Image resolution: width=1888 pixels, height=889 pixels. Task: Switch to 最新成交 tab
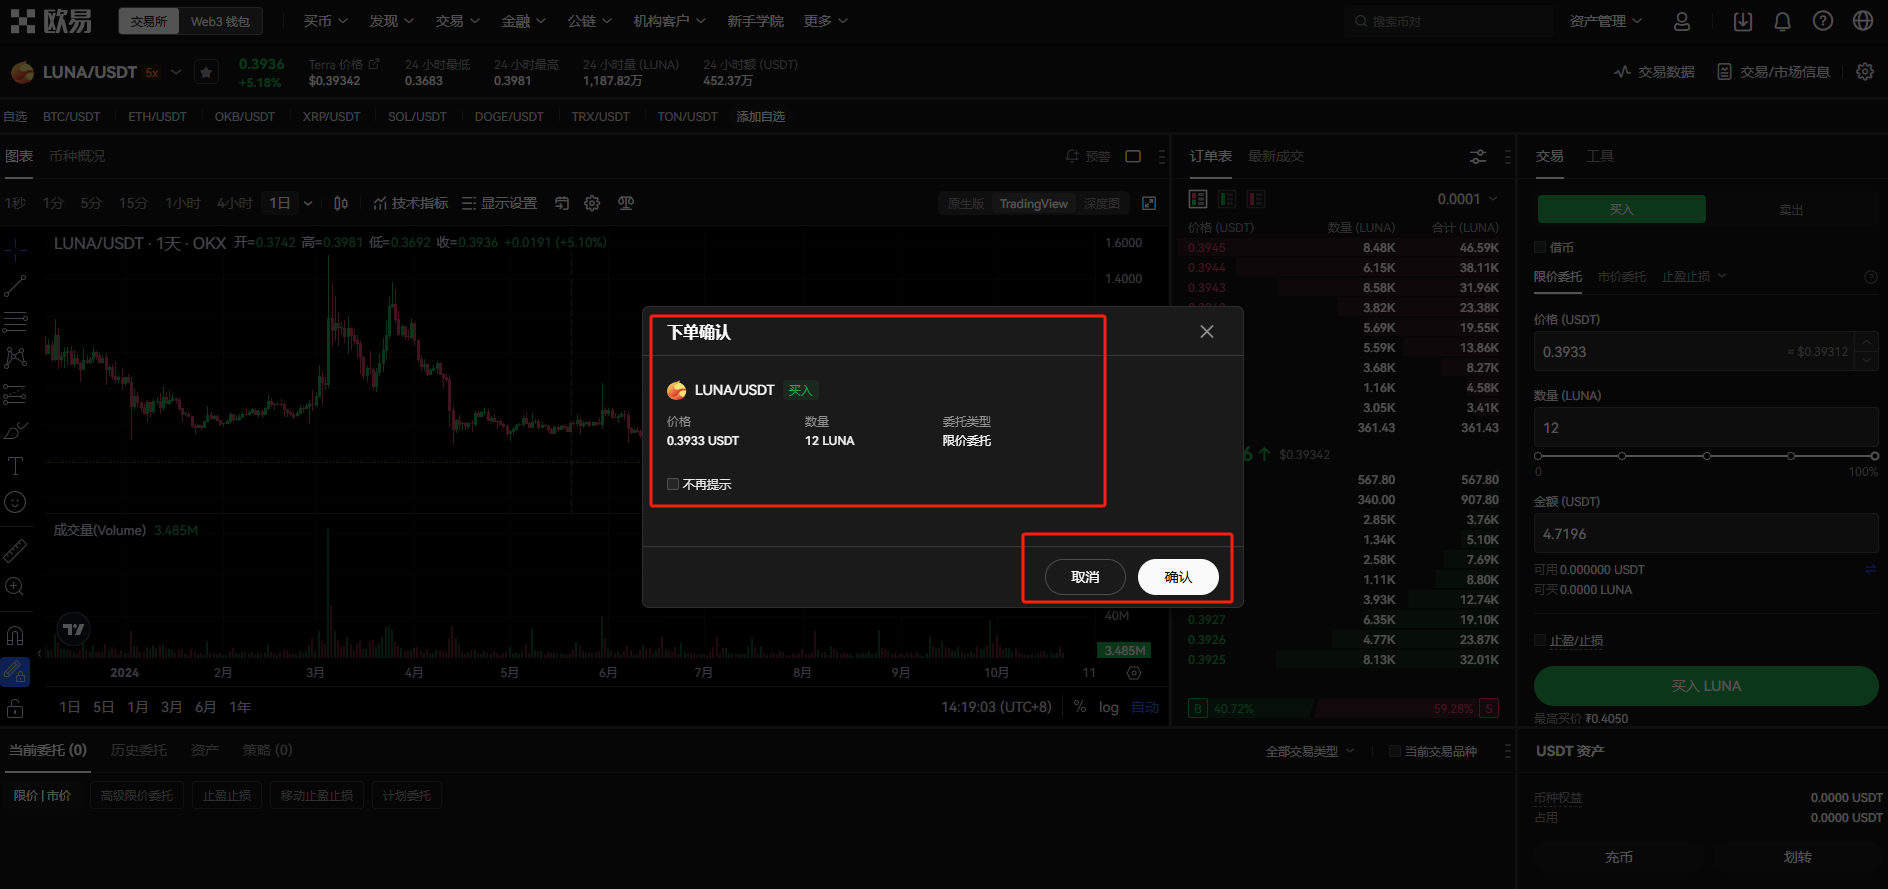click(1275, 156)
